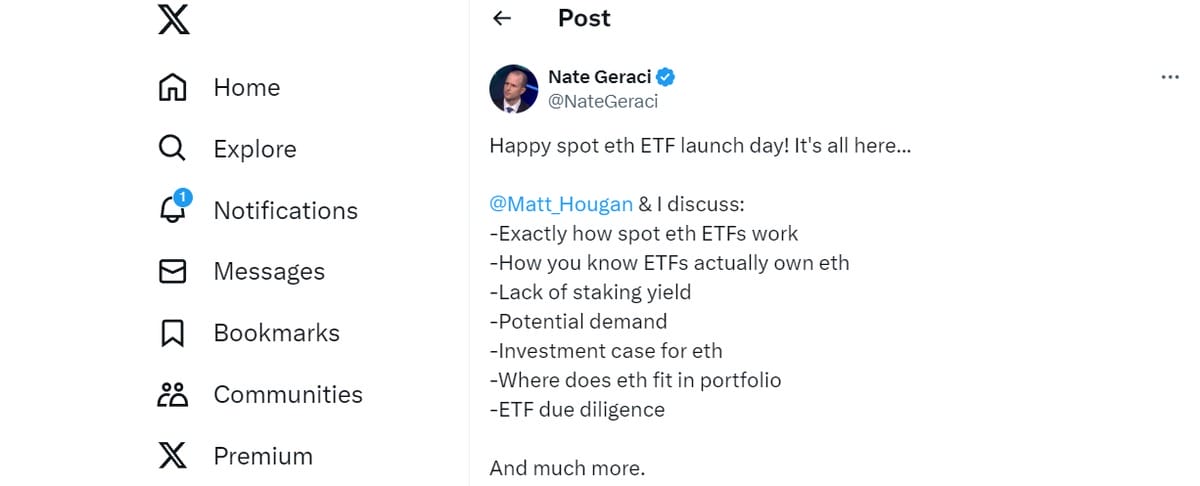Viewport: 1200px width, 486px height.
Task: Open the @NateGeraci handle link
Action: click(x=603, y=101)
